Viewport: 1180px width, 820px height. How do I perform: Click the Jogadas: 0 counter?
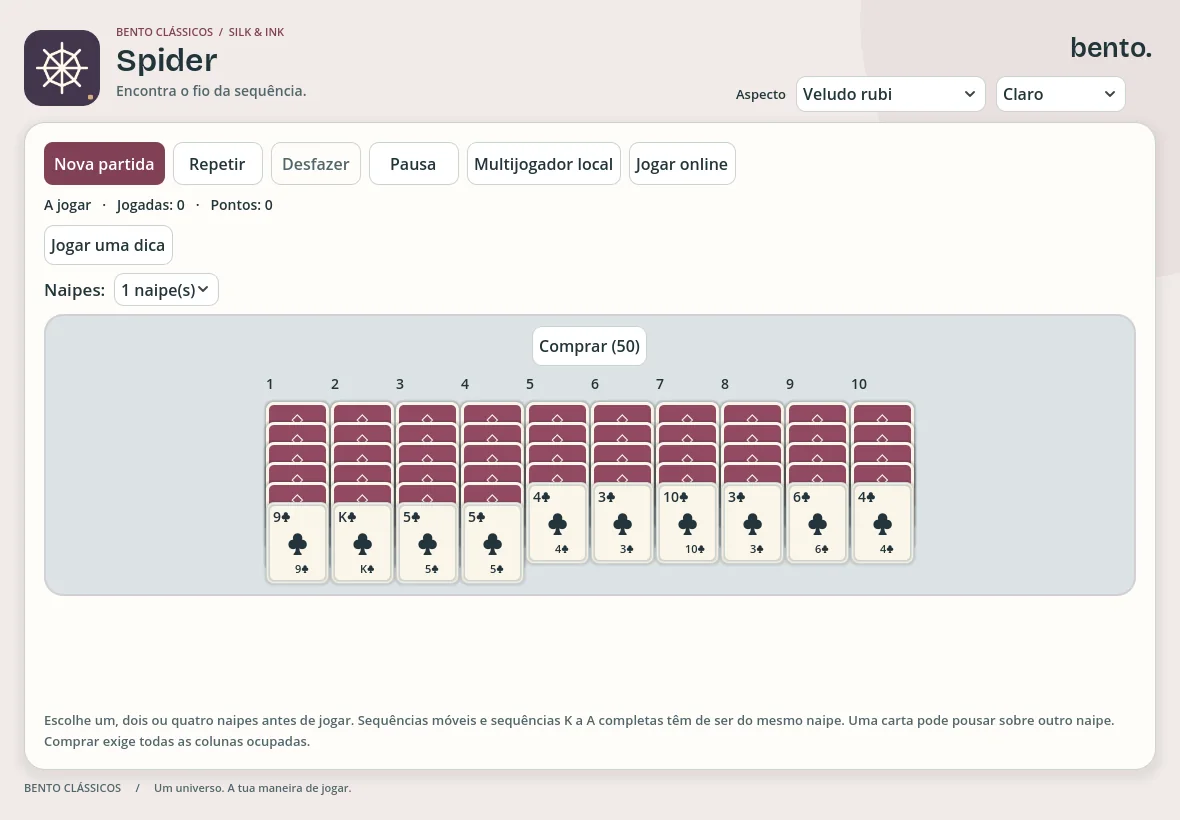(151, 205)
